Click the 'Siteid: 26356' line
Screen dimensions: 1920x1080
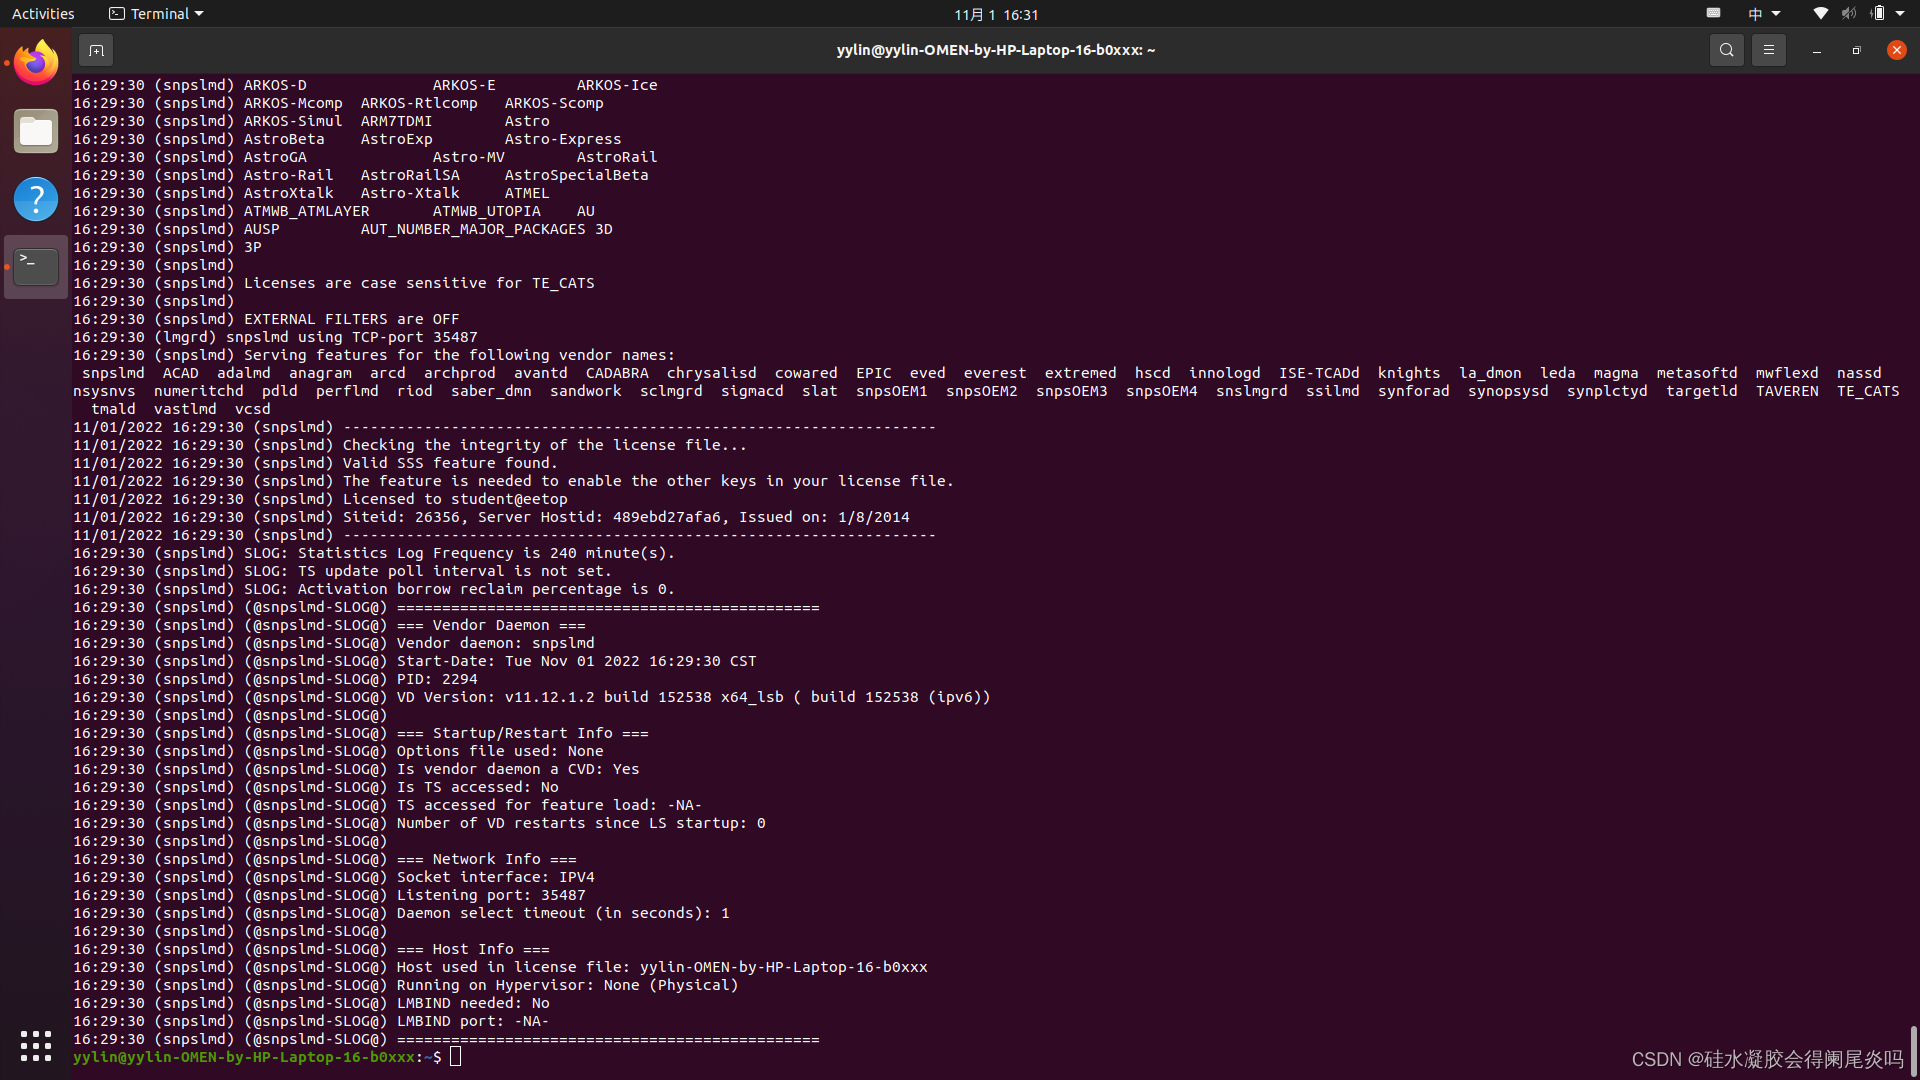491,517
